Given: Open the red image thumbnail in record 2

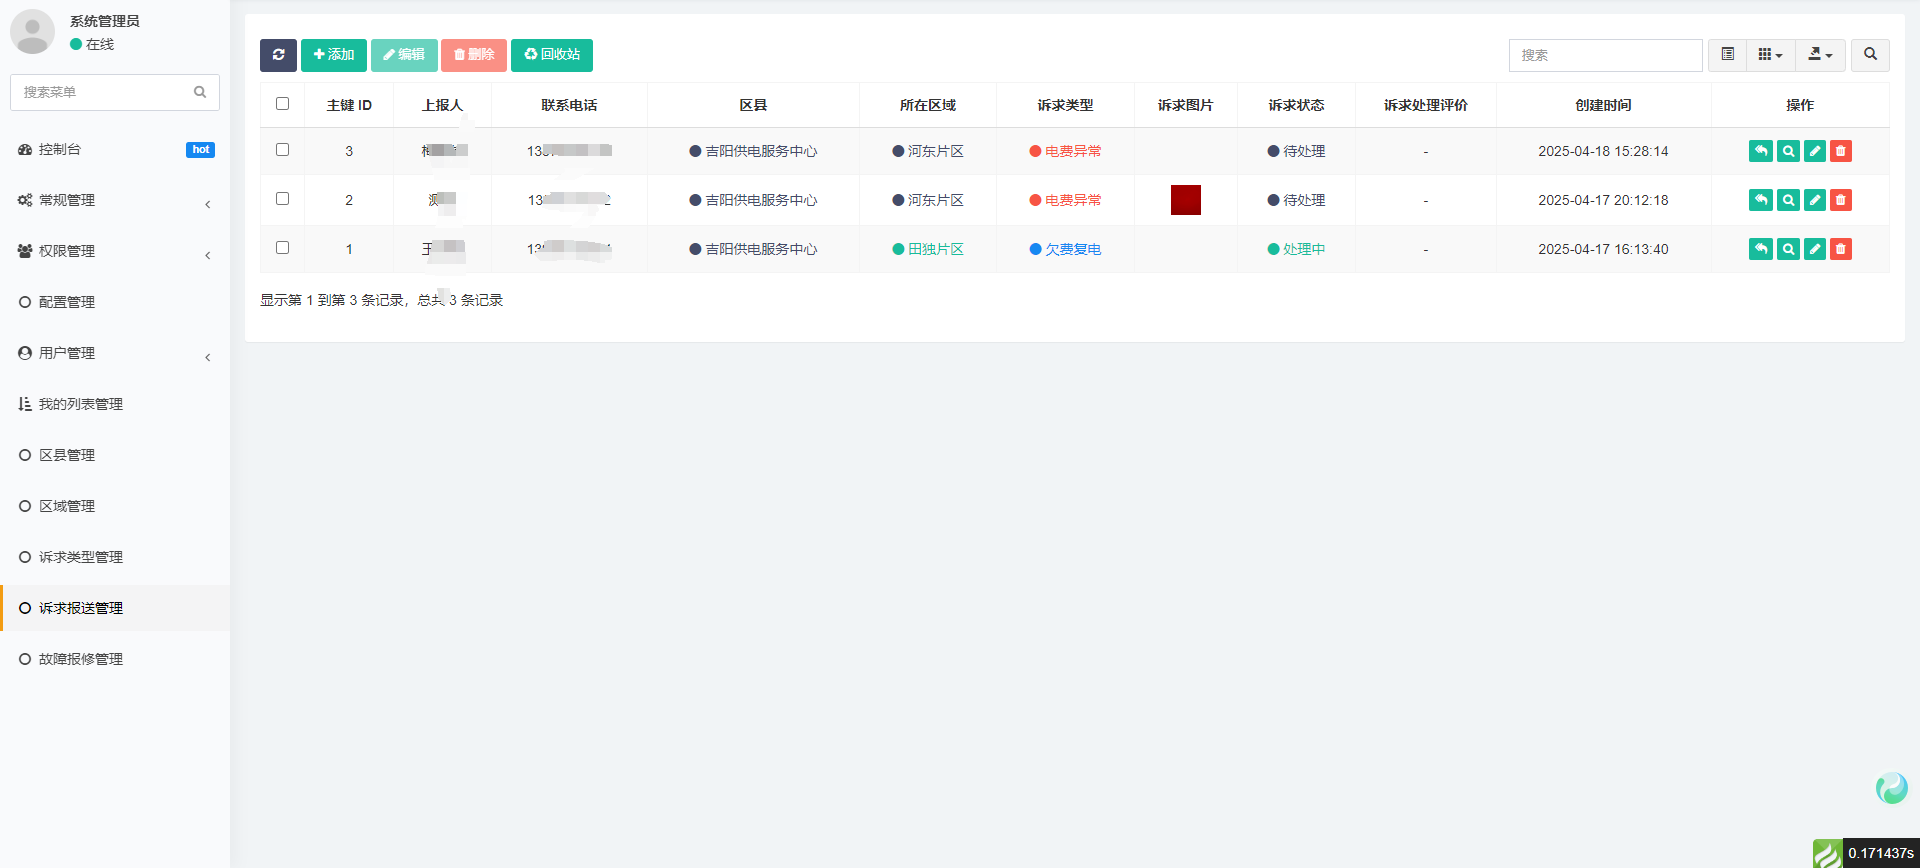Looking at the screenshot, I should pyautogui.click(x=1185, y=200).
